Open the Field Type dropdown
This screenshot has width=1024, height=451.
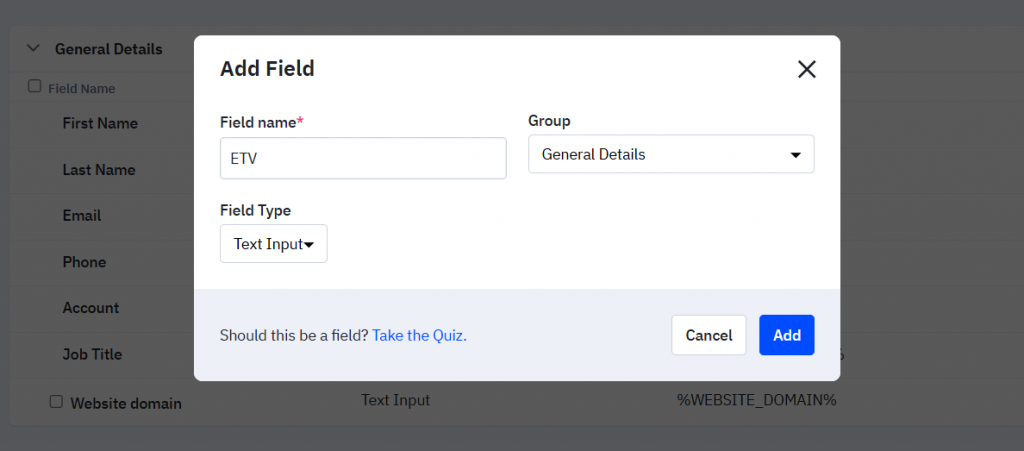tap(273, 244)
